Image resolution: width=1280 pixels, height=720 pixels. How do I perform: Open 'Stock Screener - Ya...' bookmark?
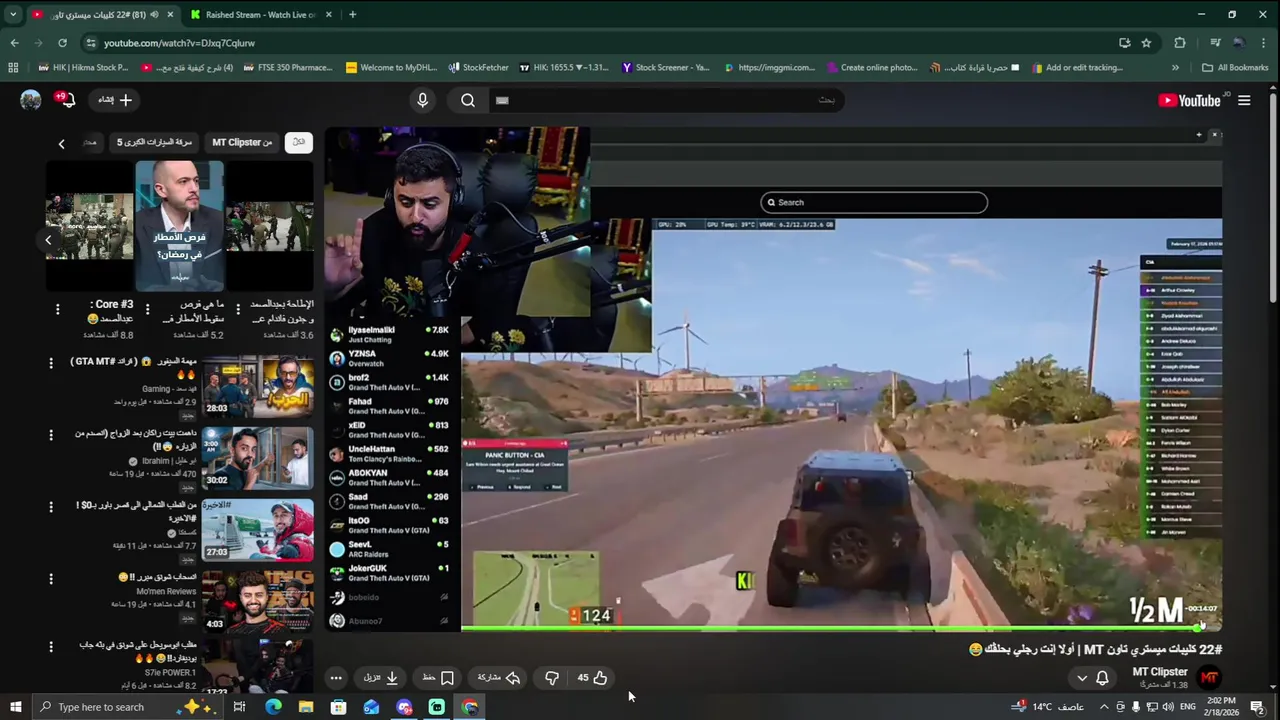[x=666, y=68]
